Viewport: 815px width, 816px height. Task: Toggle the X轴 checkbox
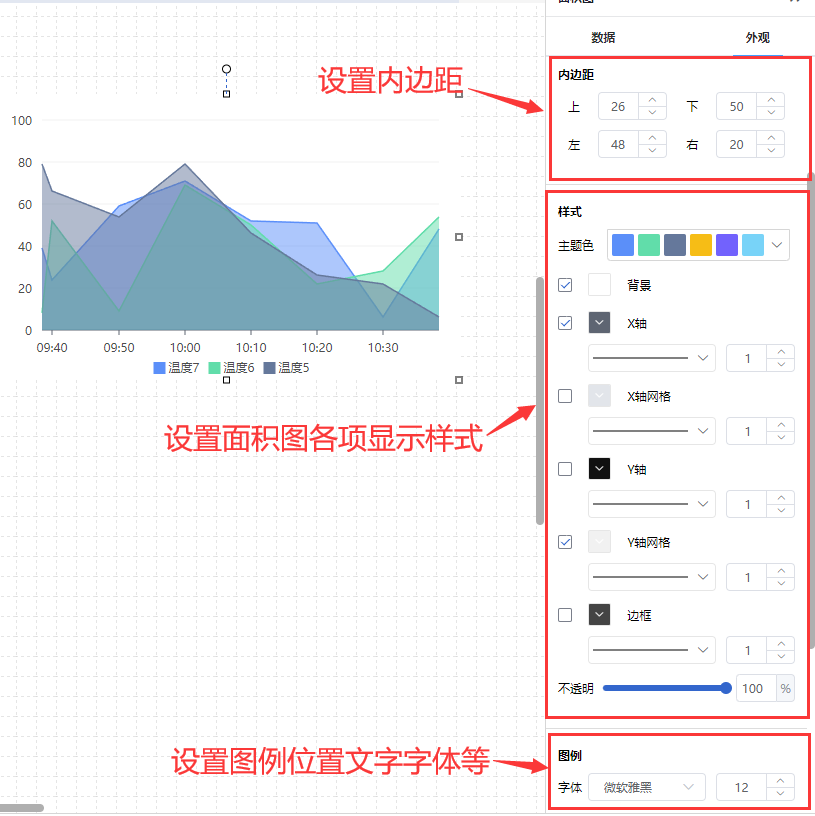[x=565, y=323]
